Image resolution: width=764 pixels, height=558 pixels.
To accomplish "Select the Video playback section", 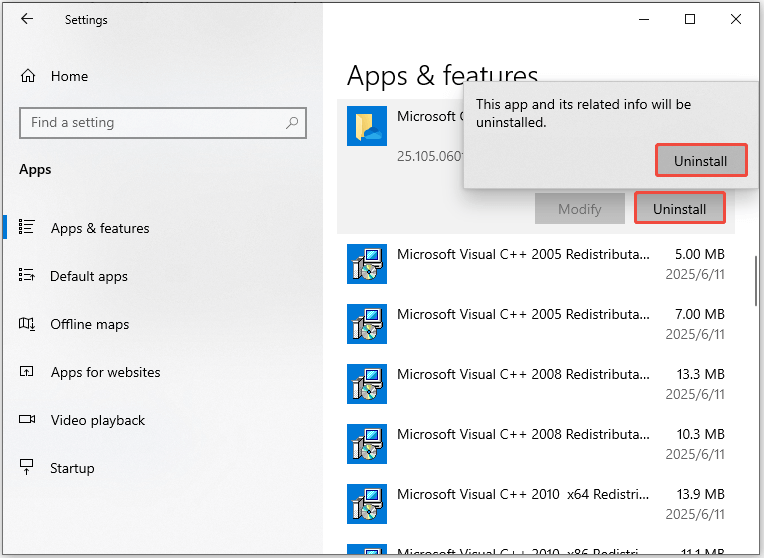I will pos(162,420).
